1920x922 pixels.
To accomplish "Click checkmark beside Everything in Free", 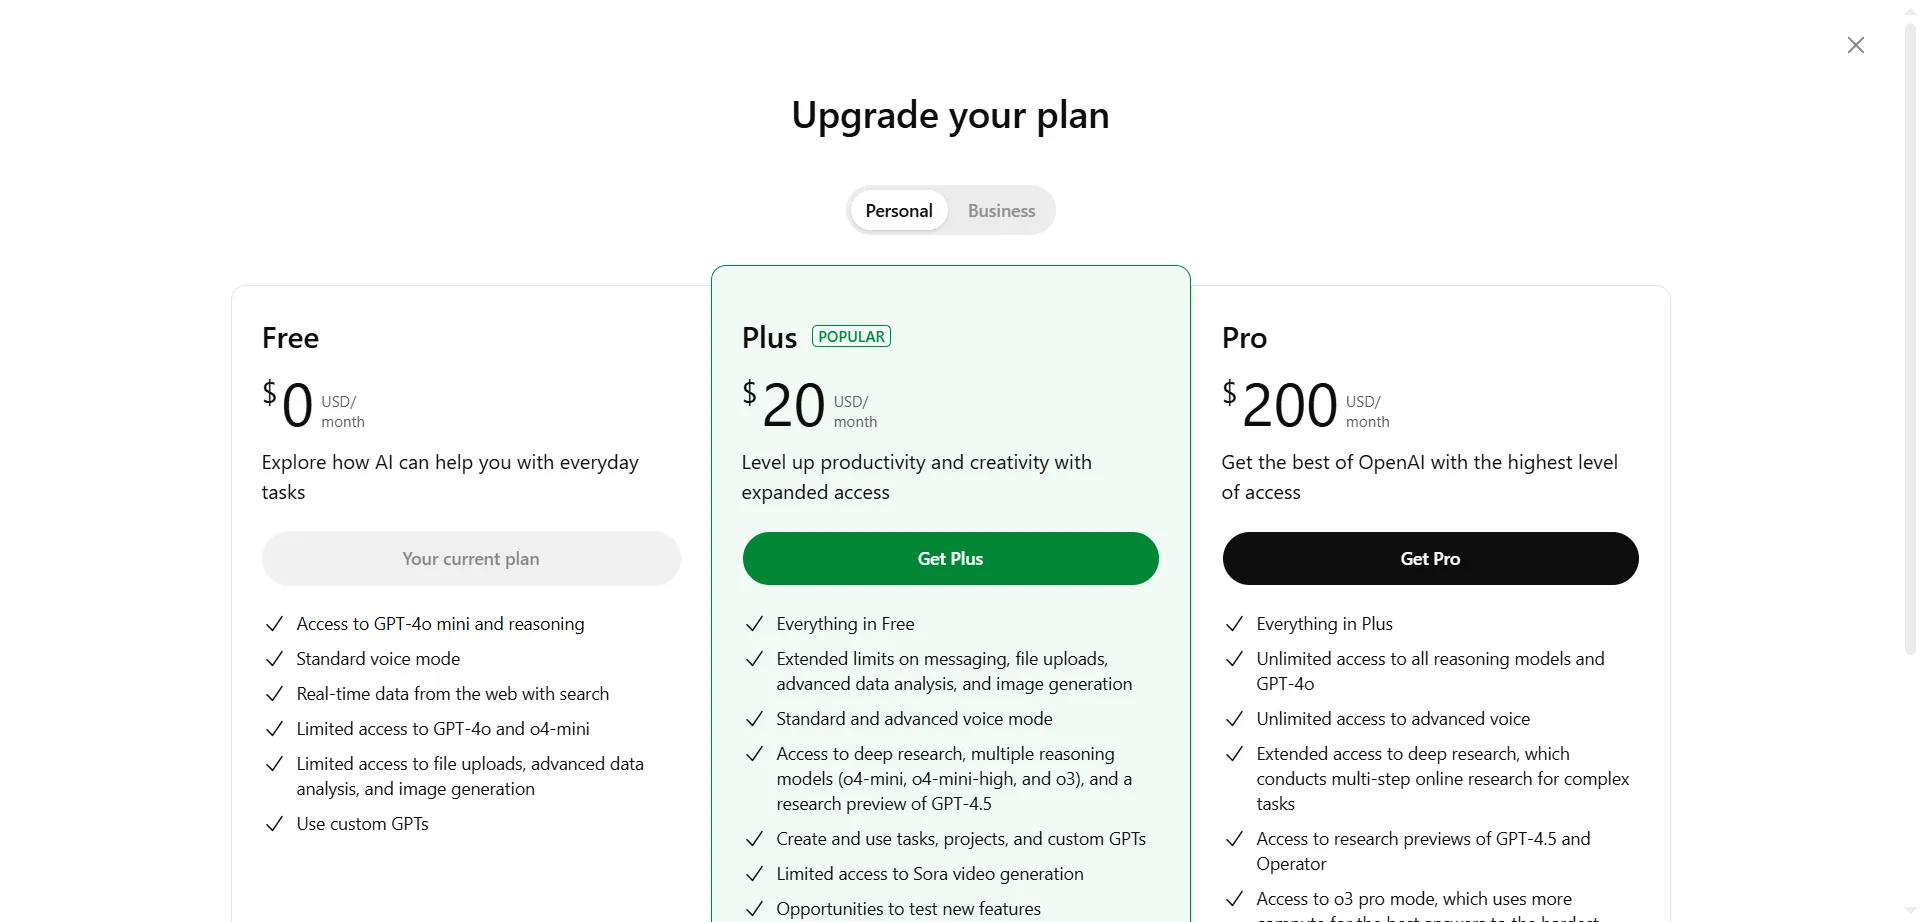I will point(754,624).
